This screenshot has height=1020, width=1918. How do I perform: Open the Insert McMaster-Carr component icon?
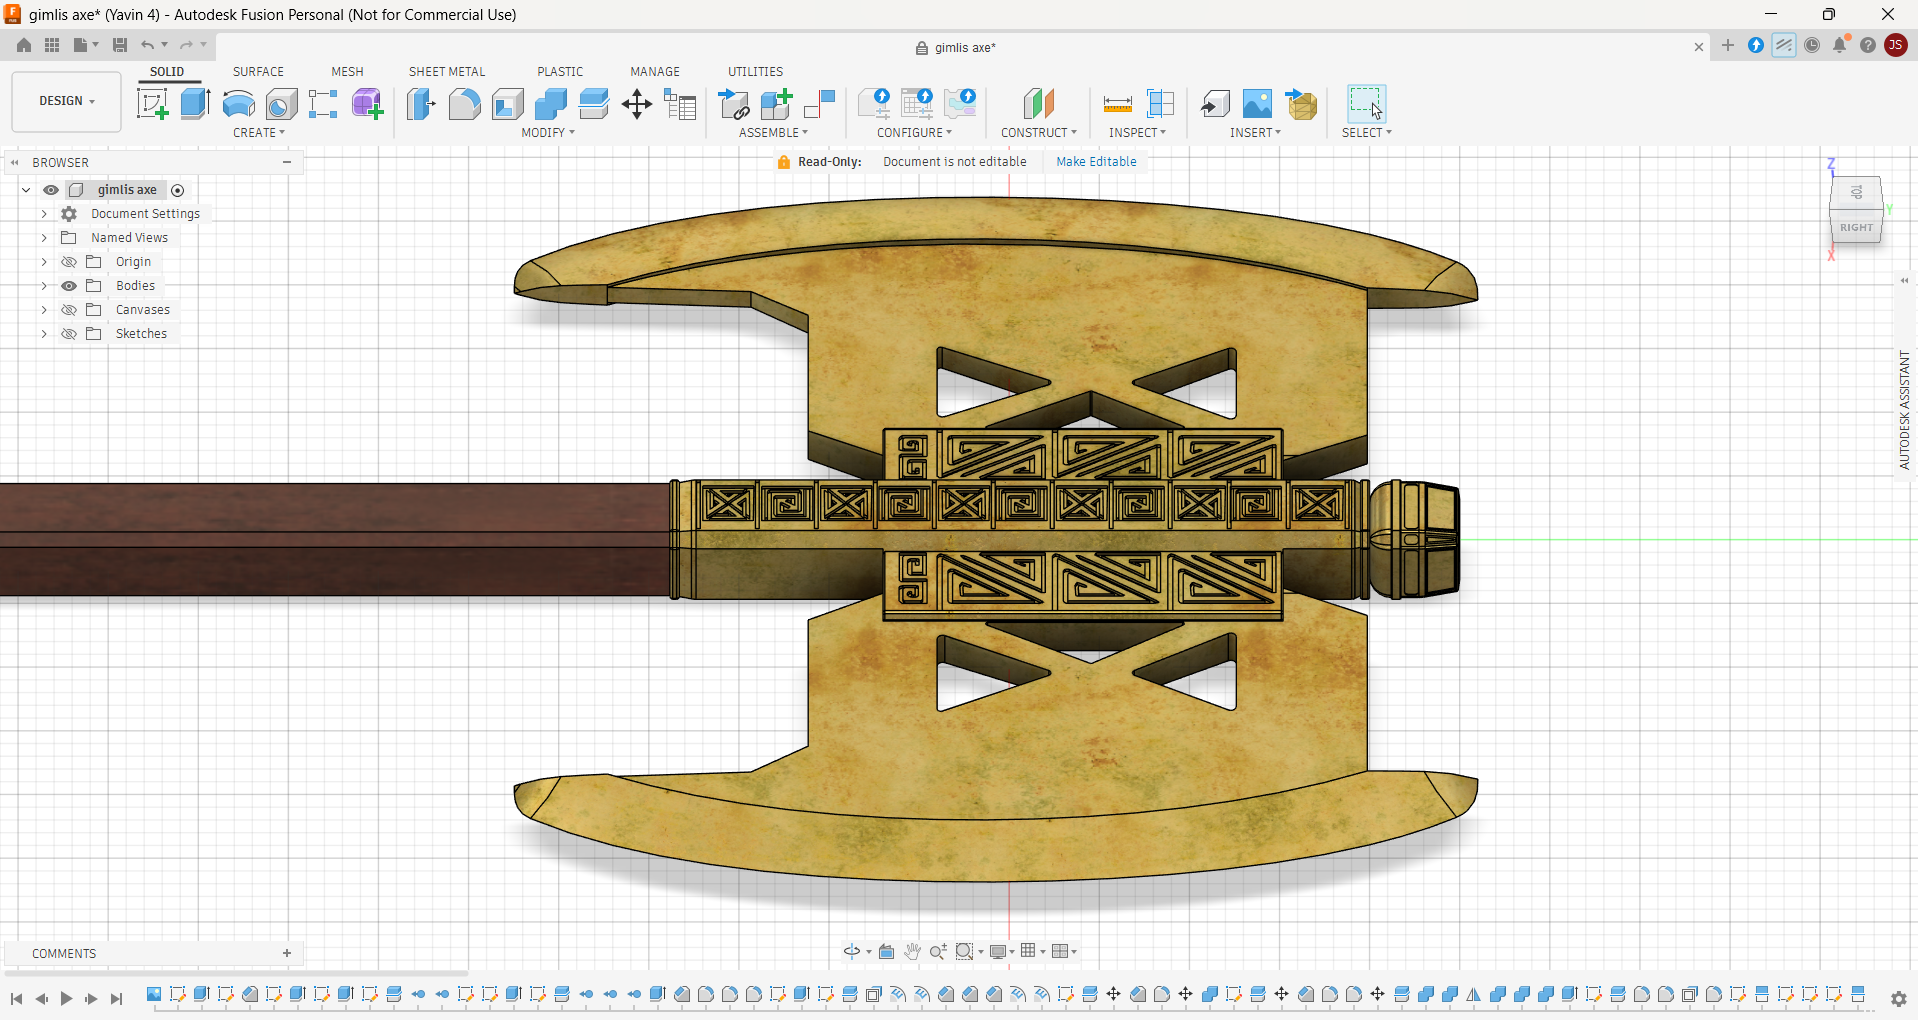[1301, 103]
